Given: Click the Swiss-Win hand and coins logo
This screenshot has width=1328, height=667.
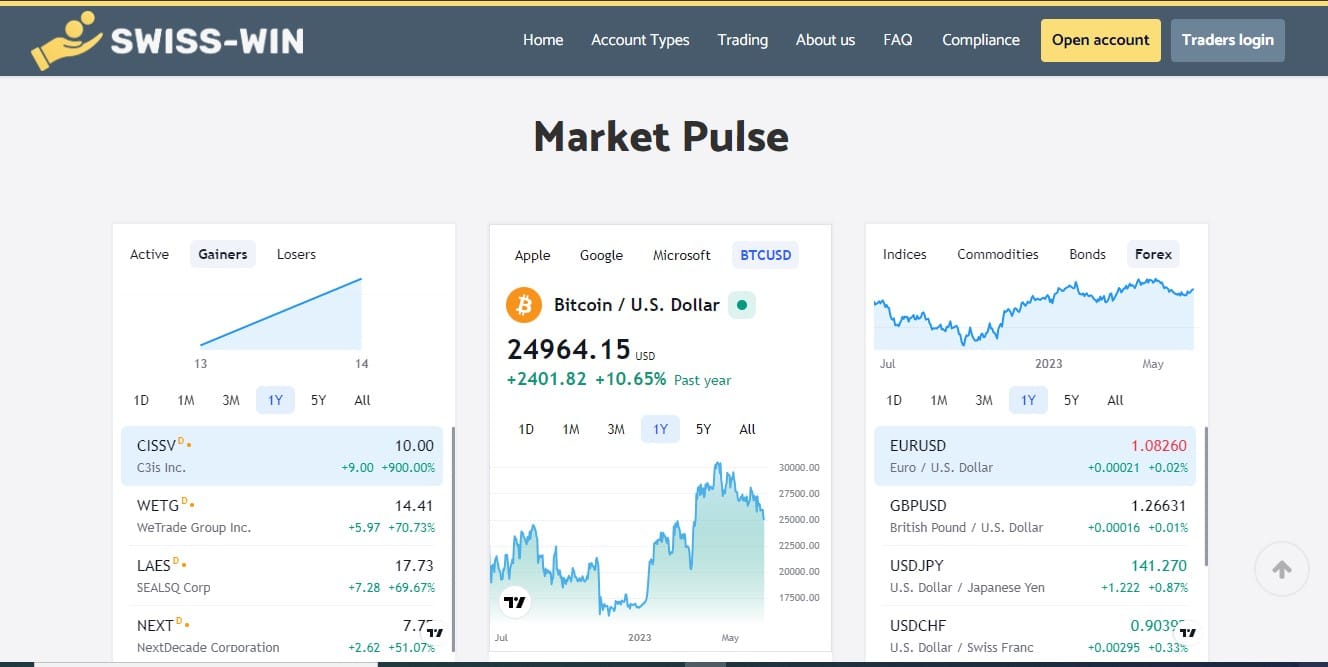Looking at the screenshot, I should pyautogui.click(x=66, y=41).
